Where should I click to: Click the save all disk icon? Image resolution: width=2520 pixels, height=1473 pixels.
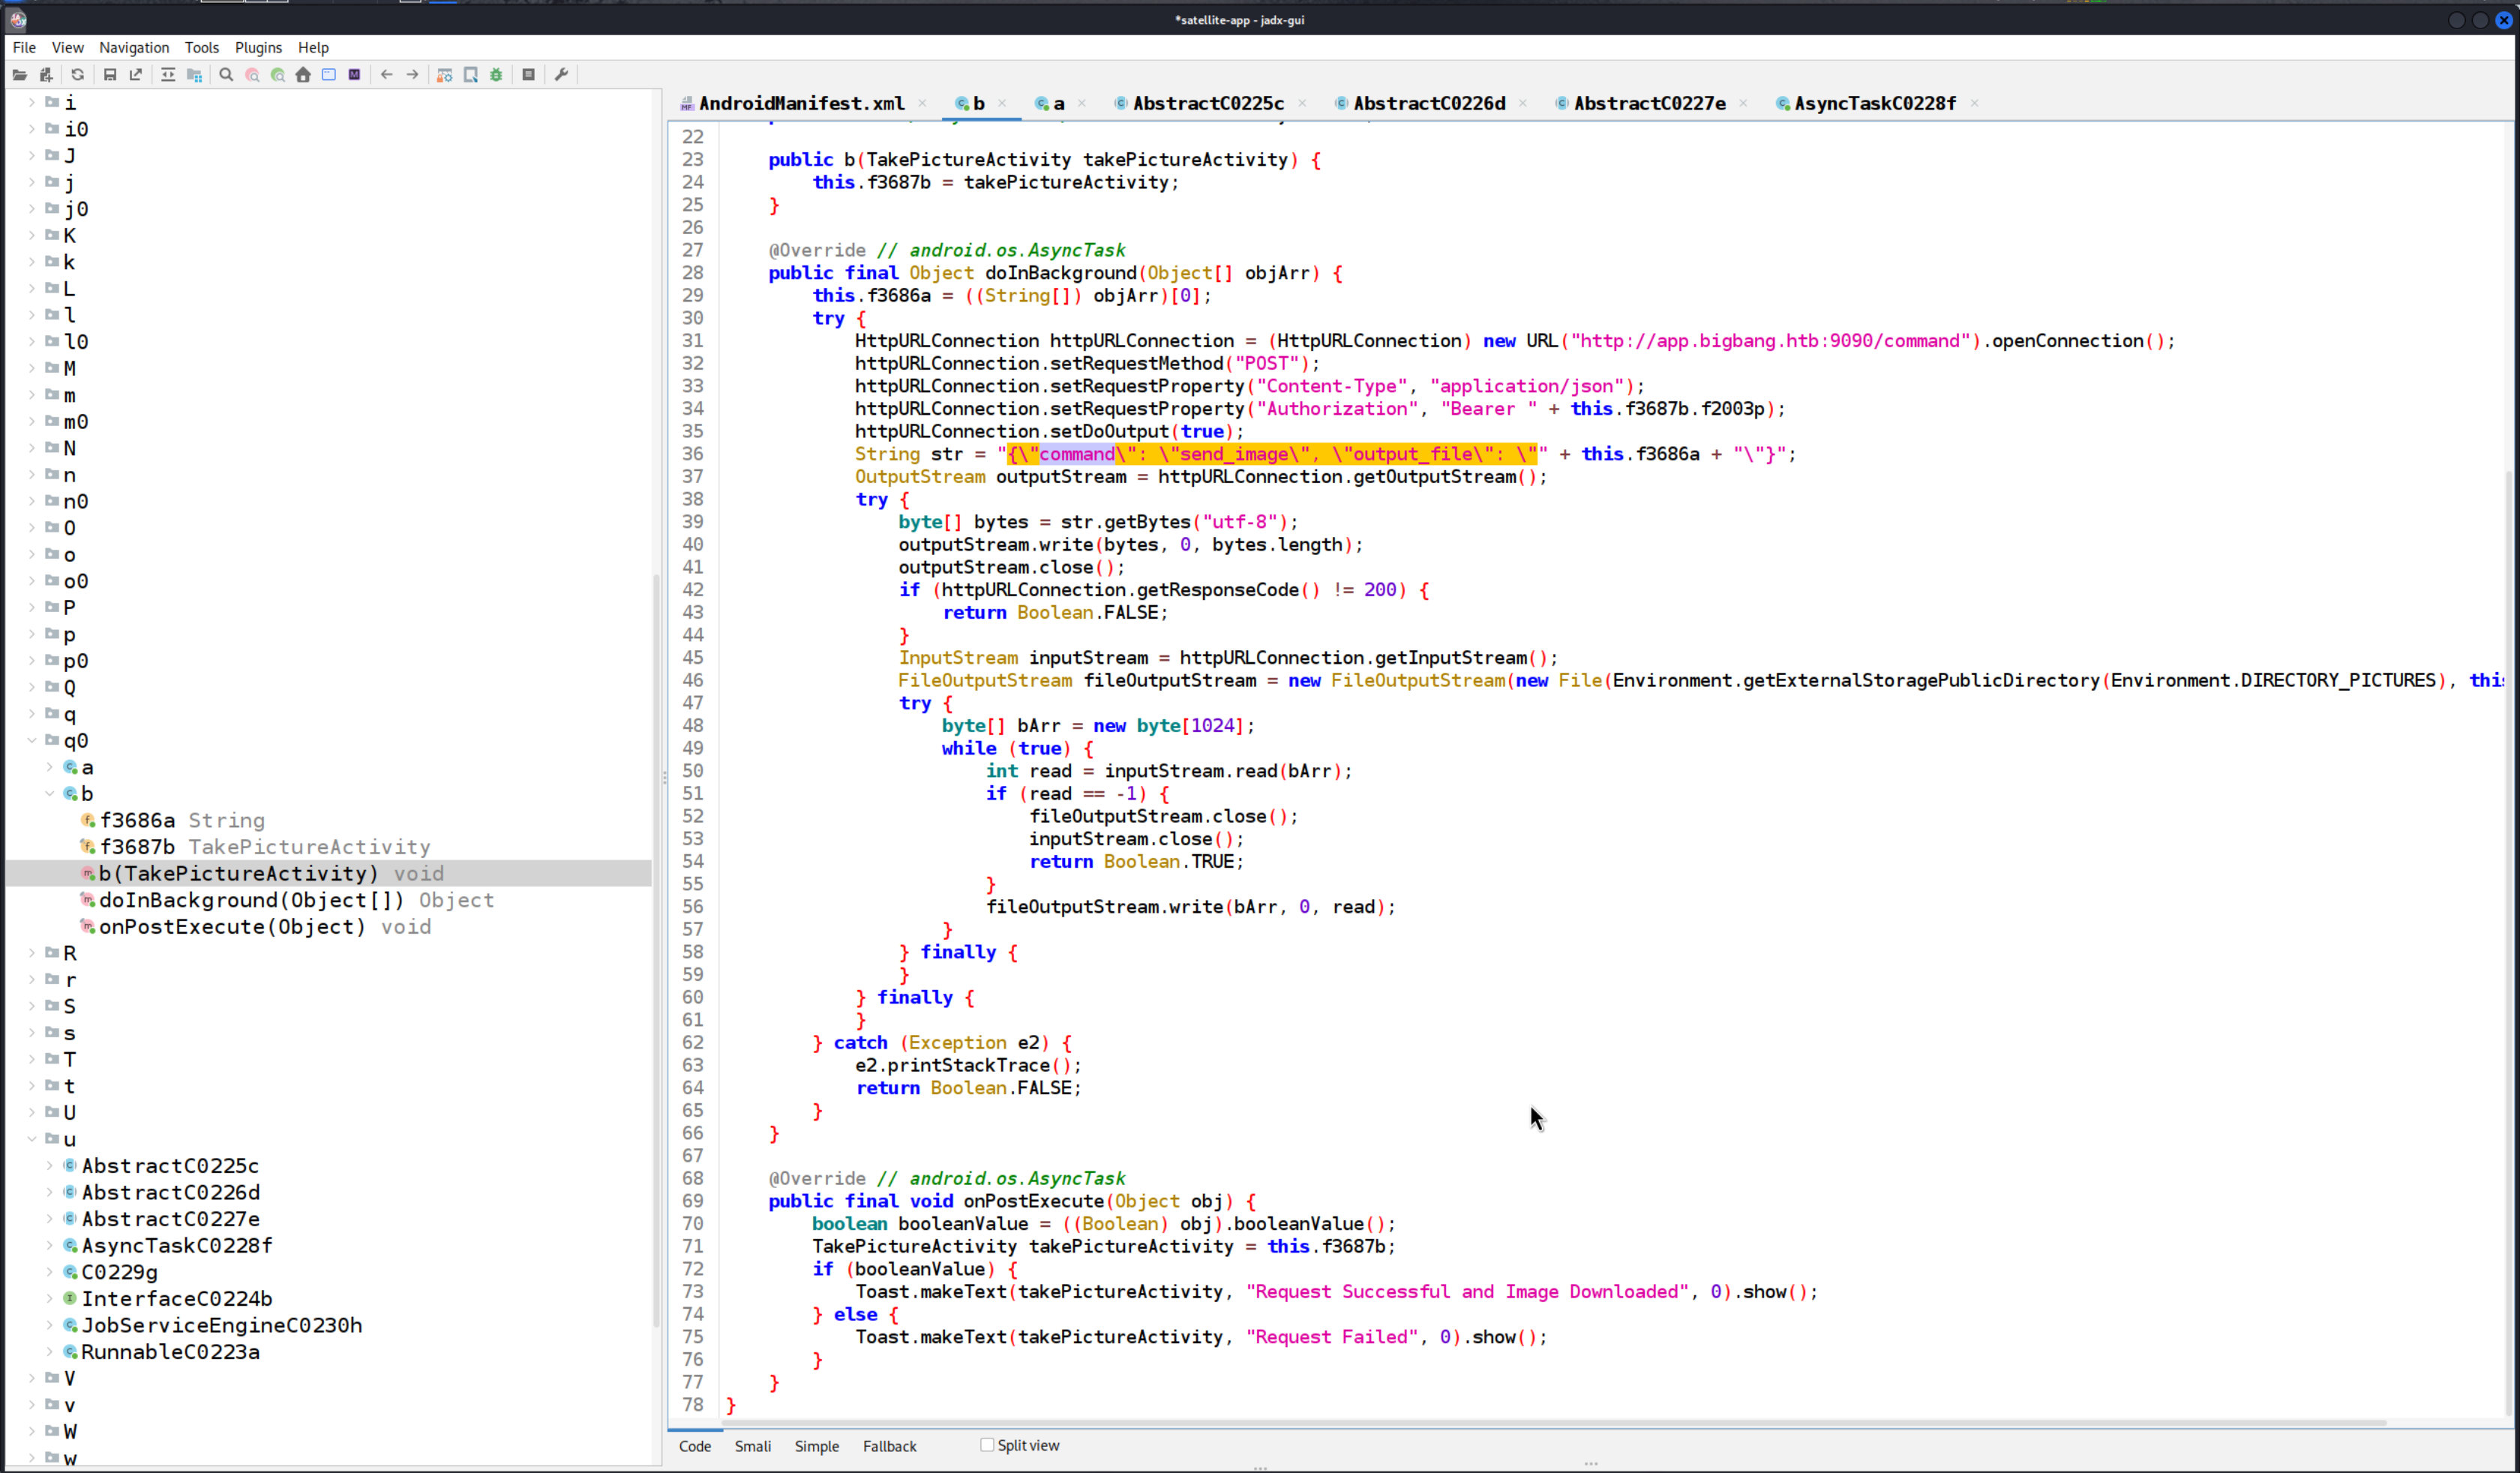(x=110, y=75)
